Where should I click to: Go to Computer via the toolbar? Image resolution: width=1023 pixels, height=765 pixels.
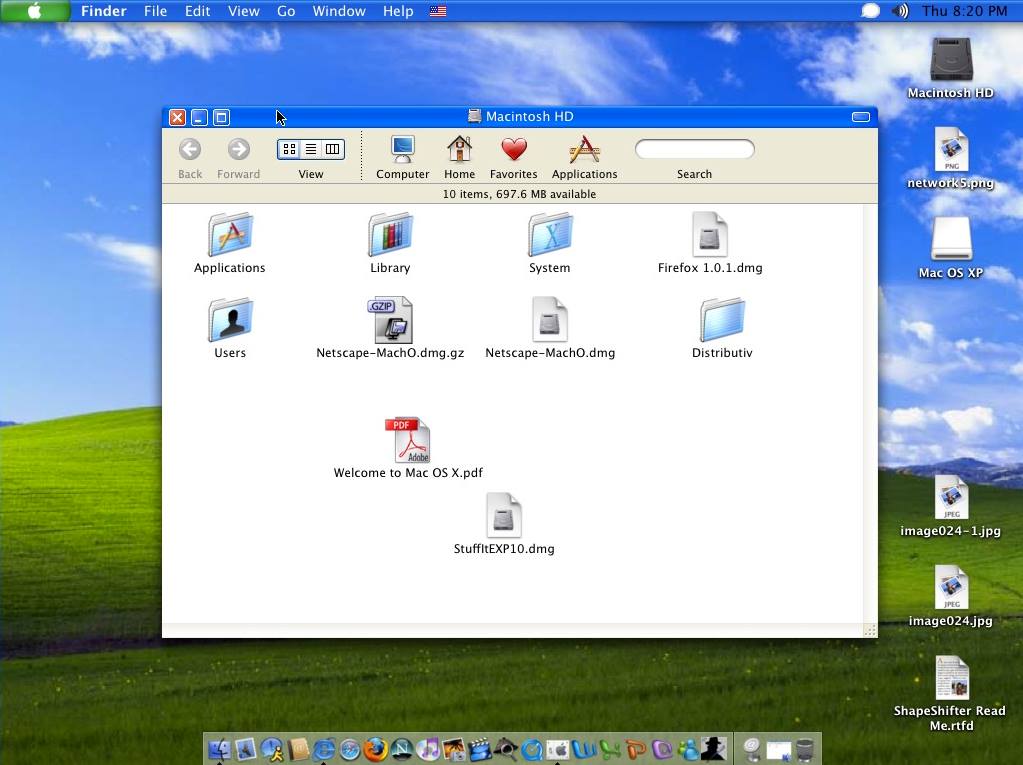point(403,157)
